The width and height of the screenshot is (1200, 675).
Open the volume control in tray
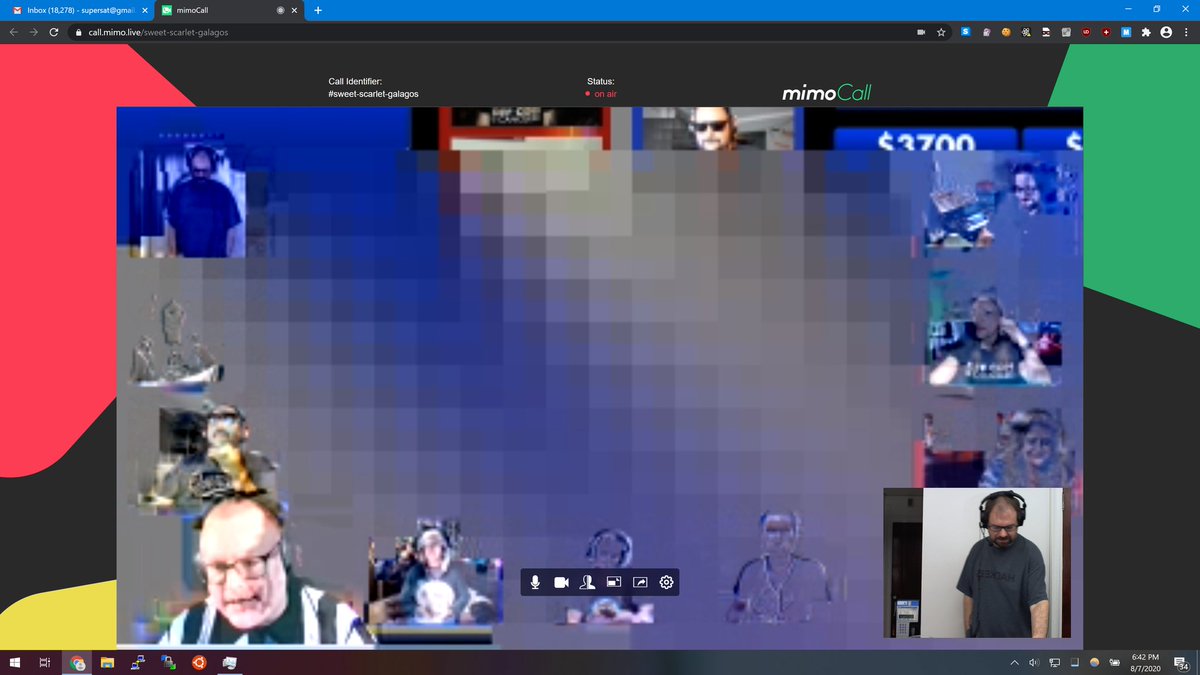(x=1034, y=662)
